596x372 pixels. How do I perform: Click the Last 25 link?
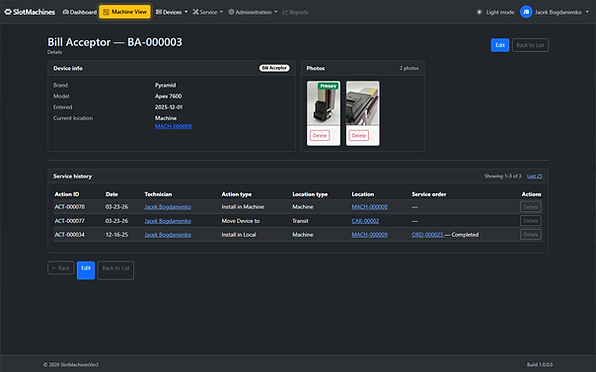[x=534, y=176]
